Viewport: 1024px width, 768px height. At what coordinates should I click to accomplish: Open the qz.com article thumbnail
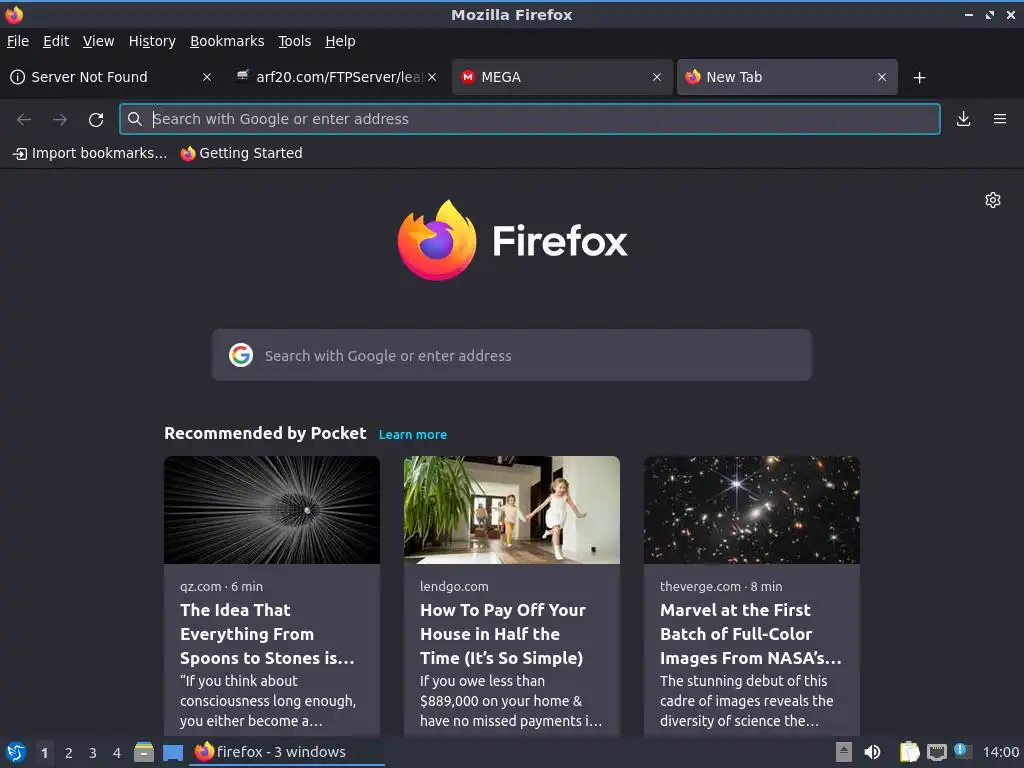[272, 509]
